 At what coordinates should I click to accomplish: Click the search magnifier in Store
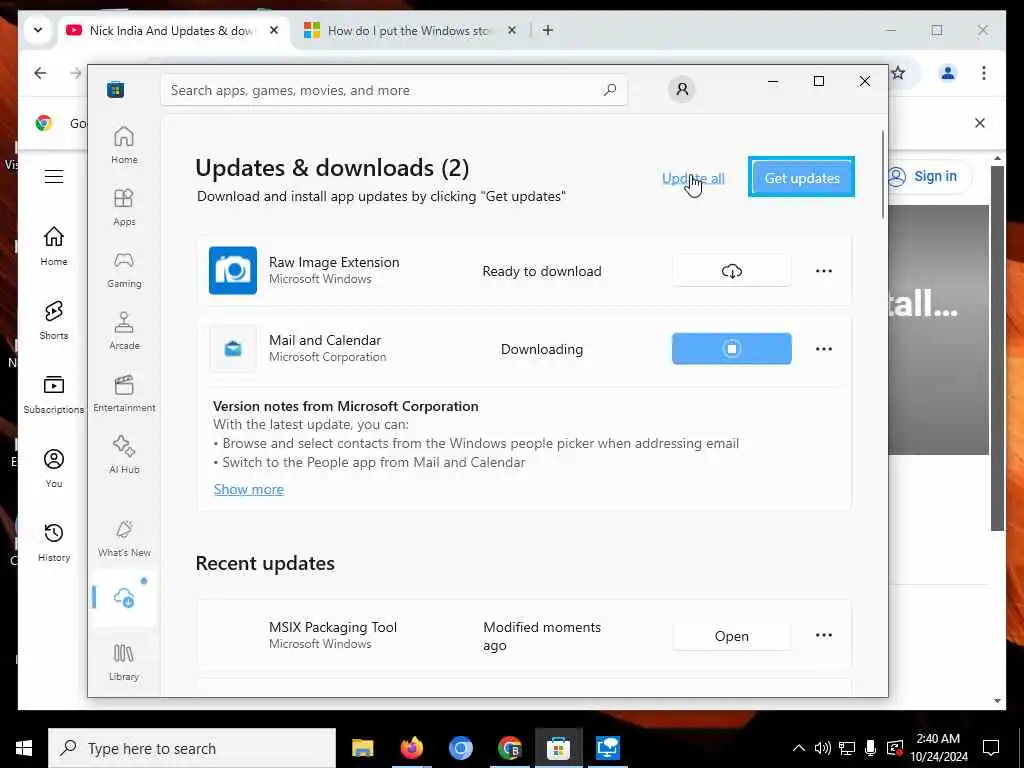(x=610, y=90)
